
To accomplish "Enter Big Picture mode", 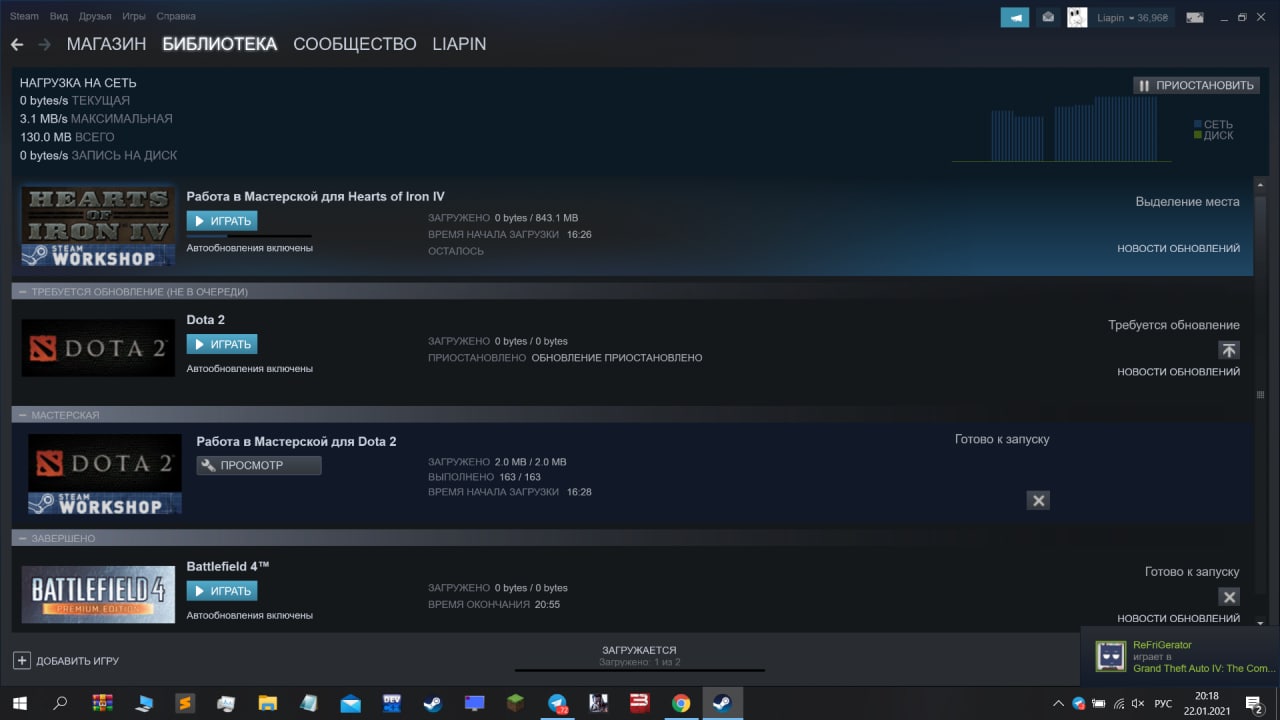I will pos(1194,17).
